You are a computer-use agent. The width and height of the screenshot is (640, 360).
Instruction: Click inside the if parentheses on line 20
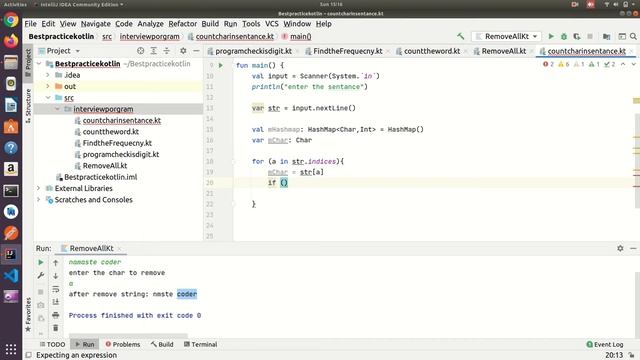click(x=284, y=182)
